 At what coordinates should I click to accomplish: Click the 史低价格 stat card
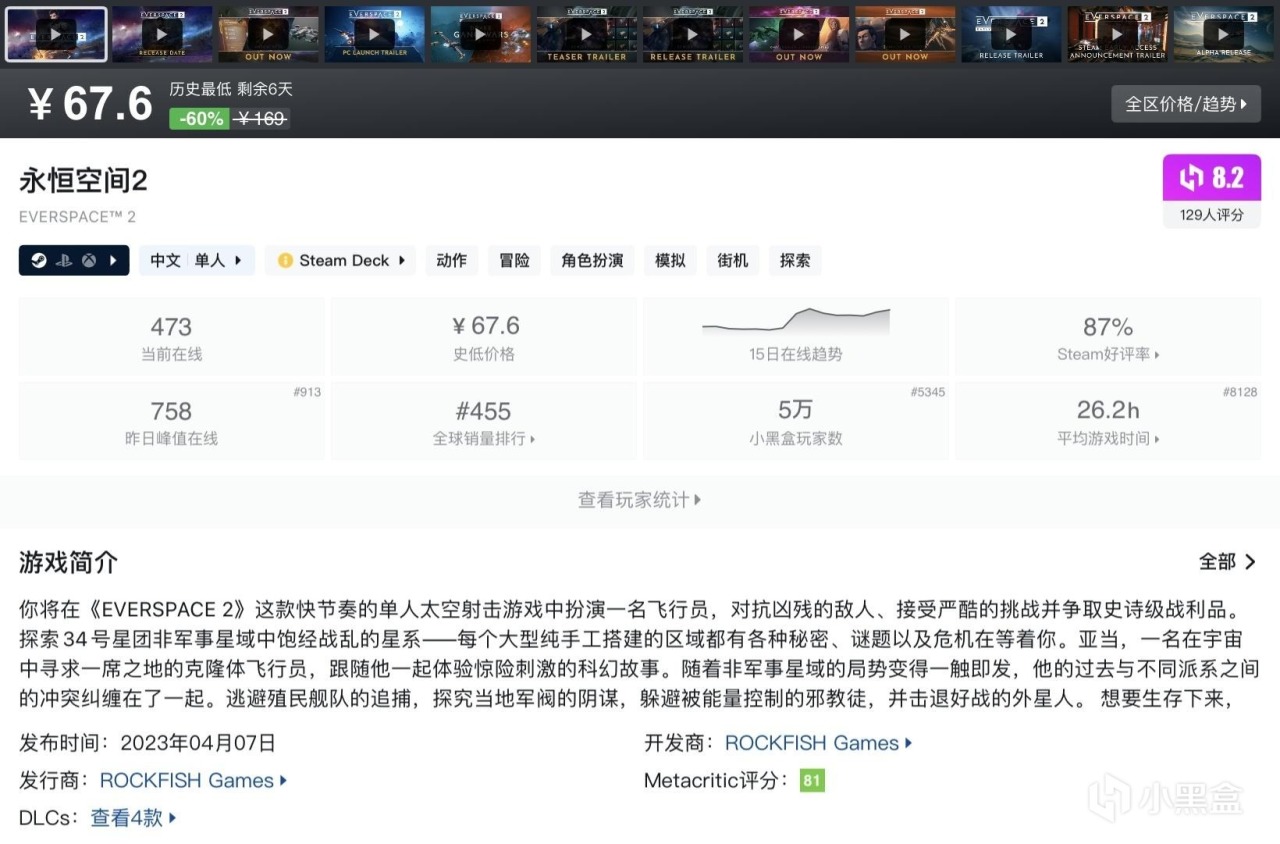coord(484,337)
